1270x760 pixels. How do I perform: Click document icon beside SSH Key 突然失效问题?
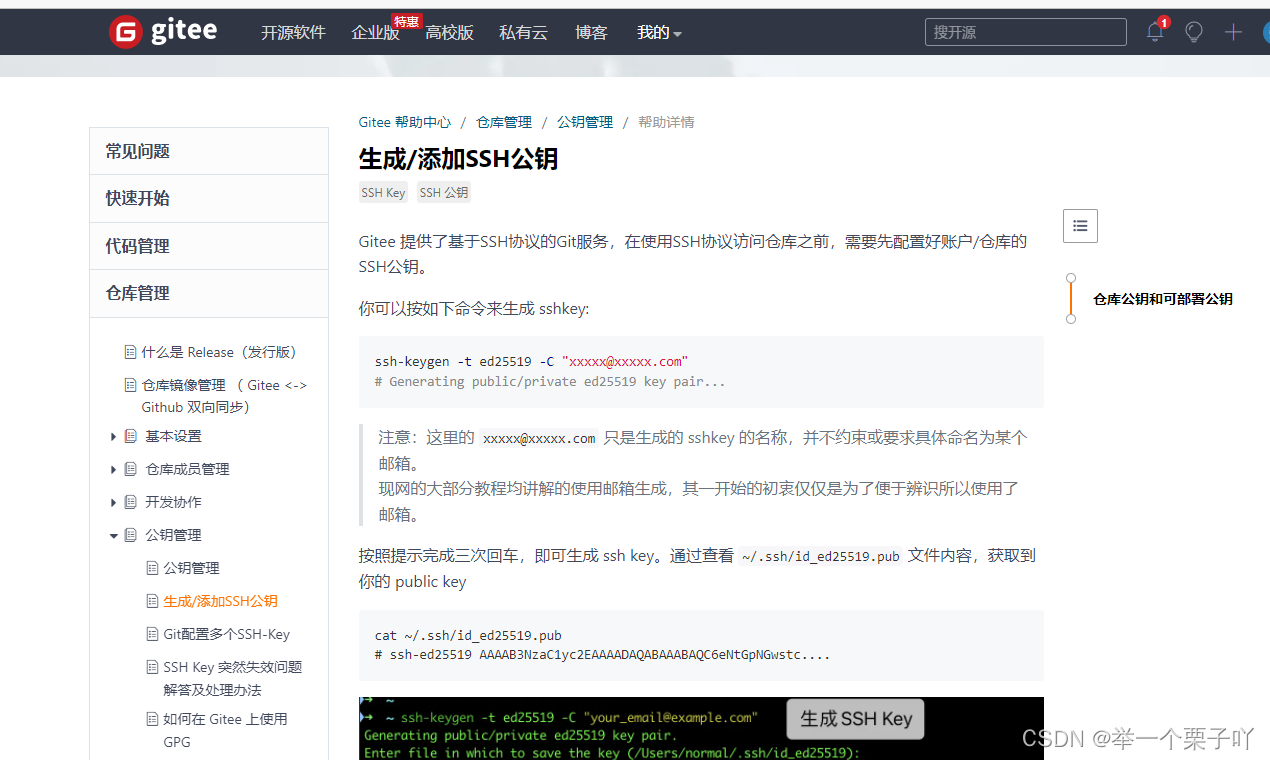click(152, 667)
